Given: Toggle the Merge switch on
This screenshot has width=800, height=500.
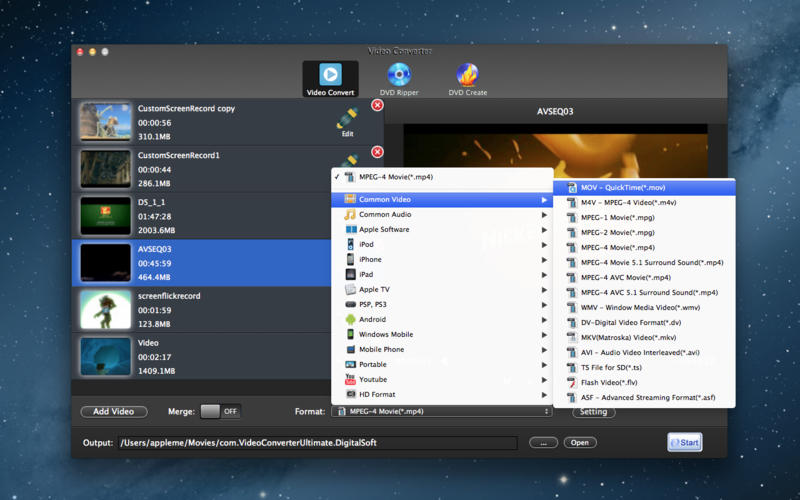Looking at the screenshot, I should 220,411.
